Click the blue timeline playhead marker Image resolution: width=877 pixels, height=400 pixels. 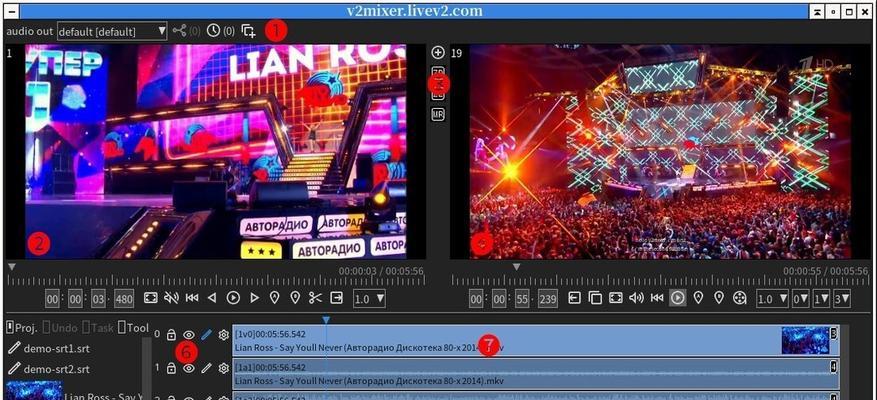click(326, 319)
